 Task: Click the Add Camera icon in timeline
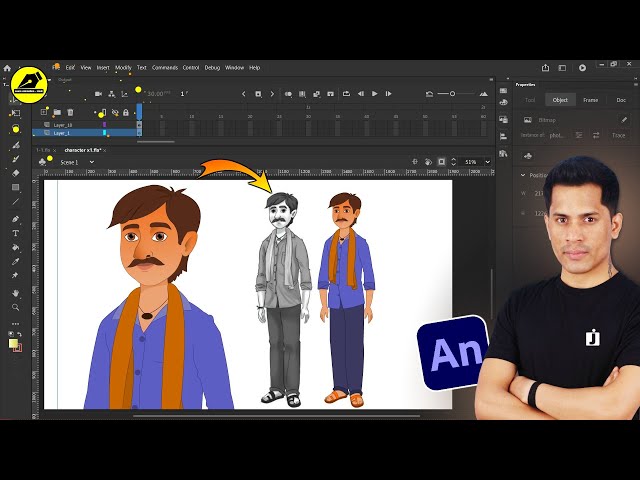pos(98,94)
